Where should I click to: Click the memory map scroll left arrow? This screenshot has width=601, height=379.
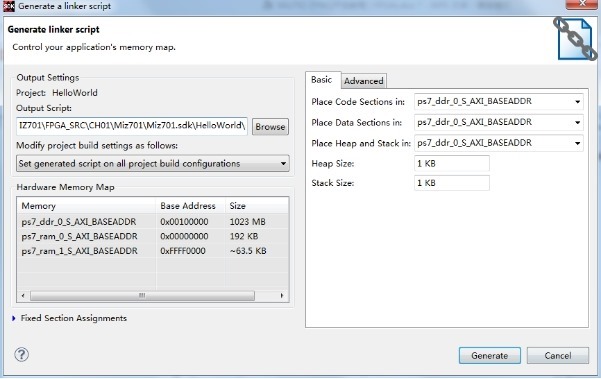click(23, 295)
